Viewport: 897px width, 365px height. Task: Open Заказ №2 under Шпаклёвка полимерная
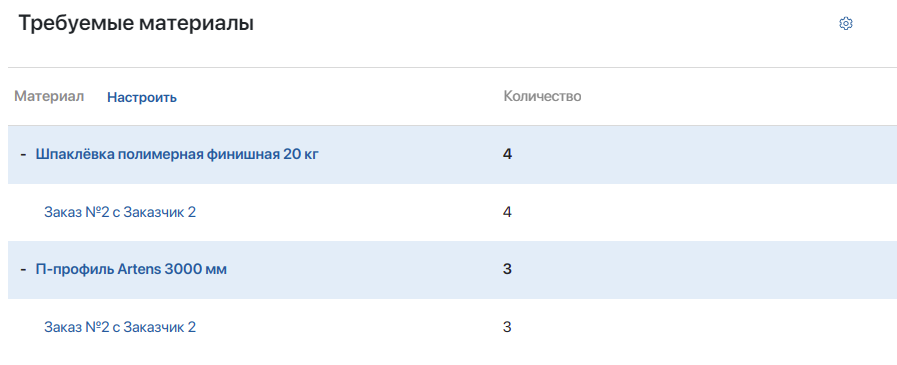(120, 212)
